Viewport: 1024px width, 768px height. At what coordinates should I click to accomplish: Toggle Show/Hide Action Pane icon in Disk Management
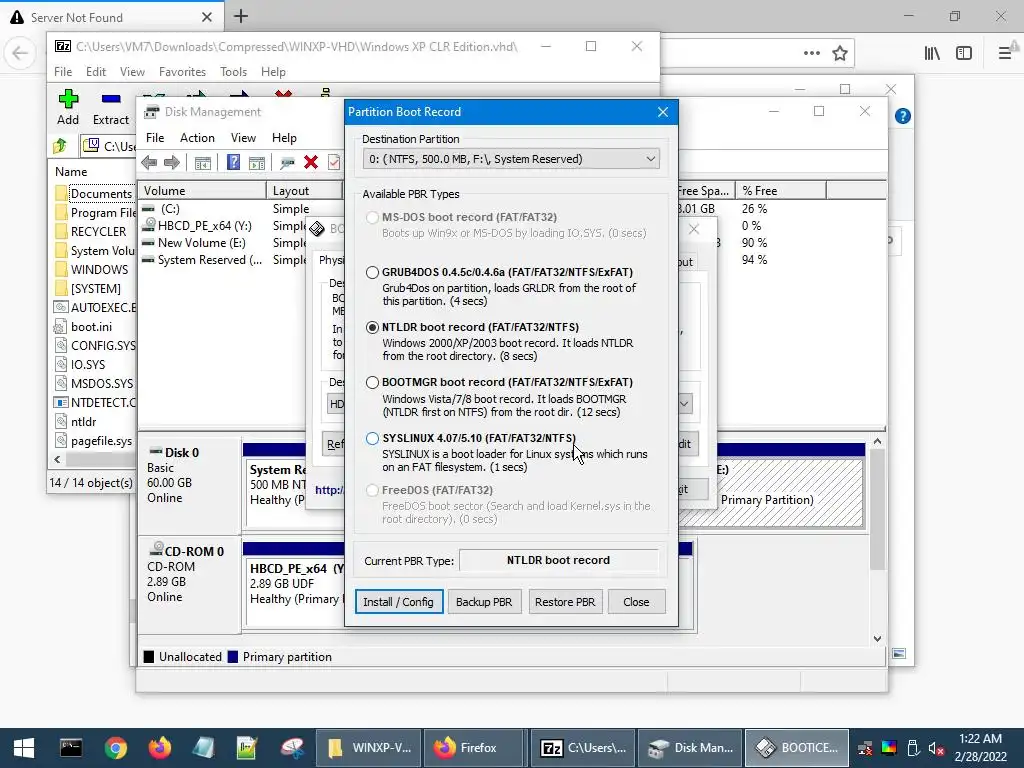point(257,163)
